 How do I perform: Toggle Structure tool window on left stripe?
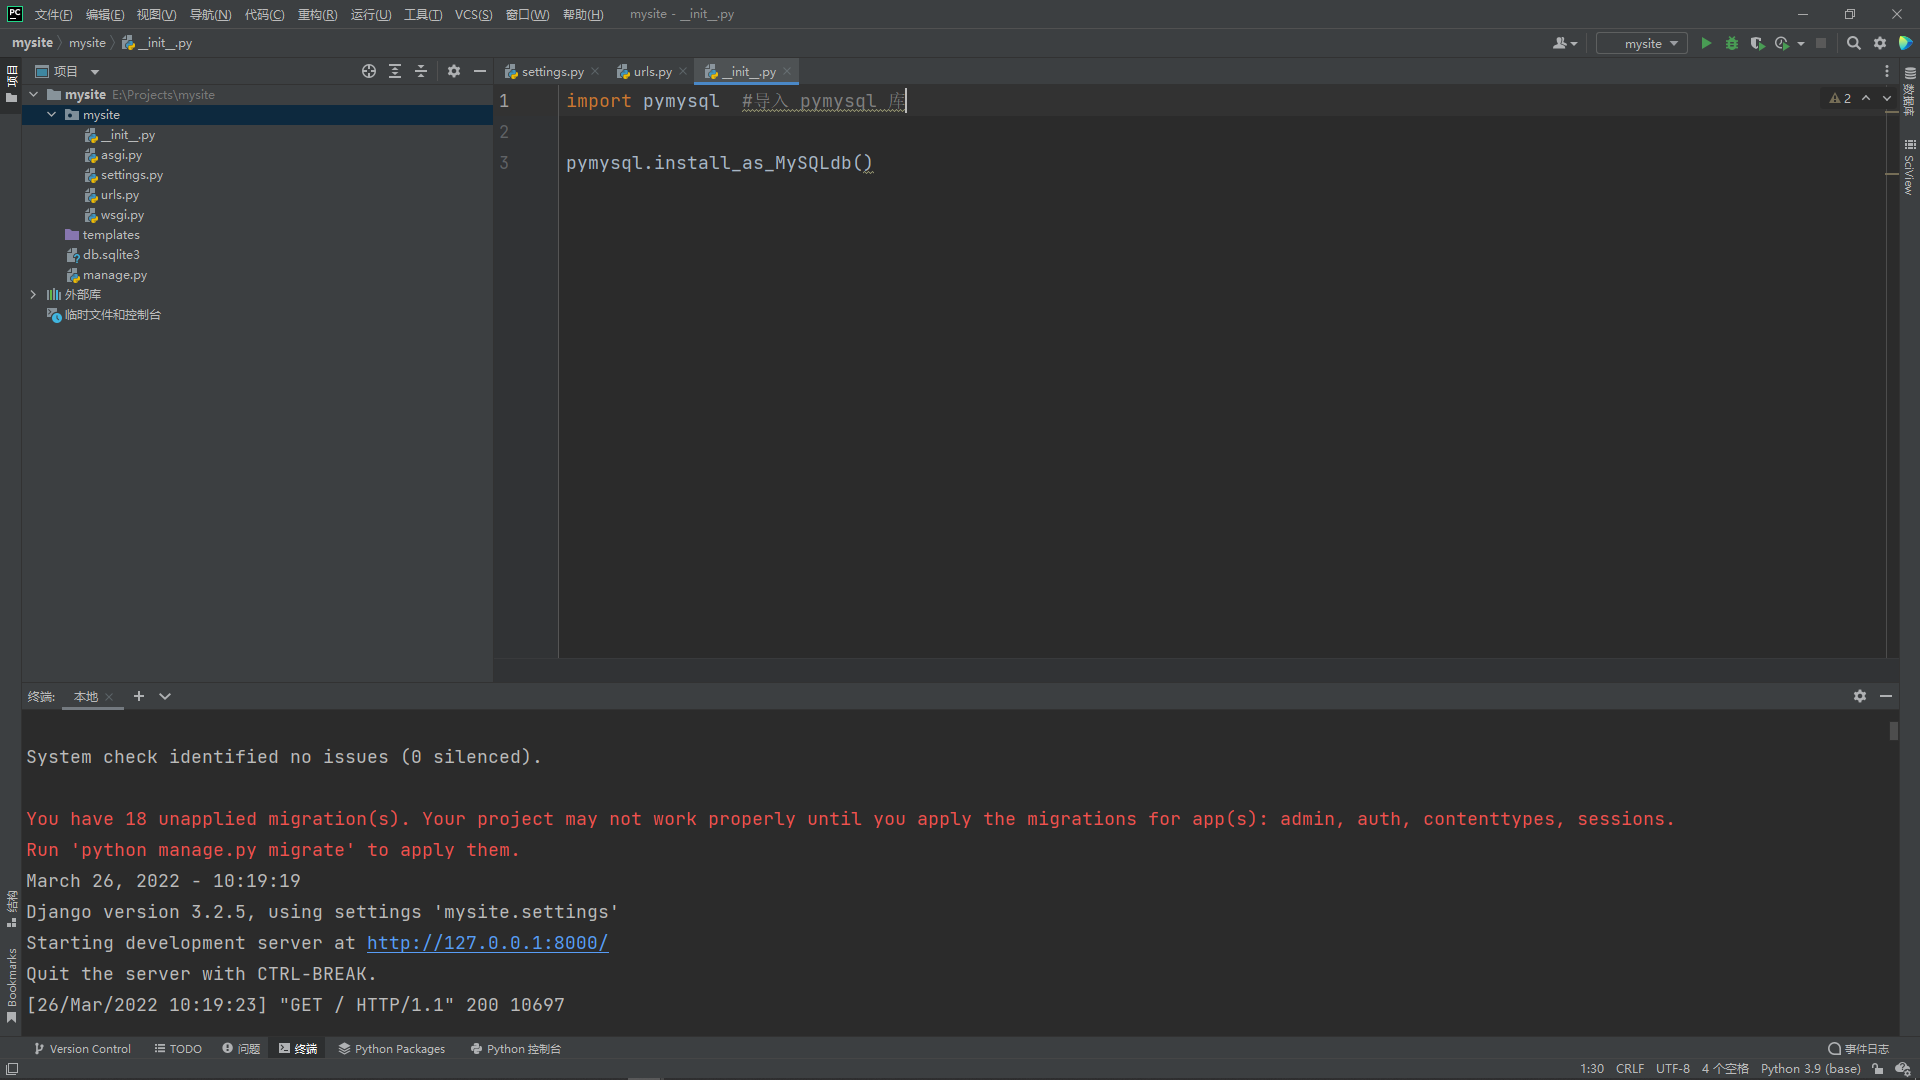click(x=11, y=908)
